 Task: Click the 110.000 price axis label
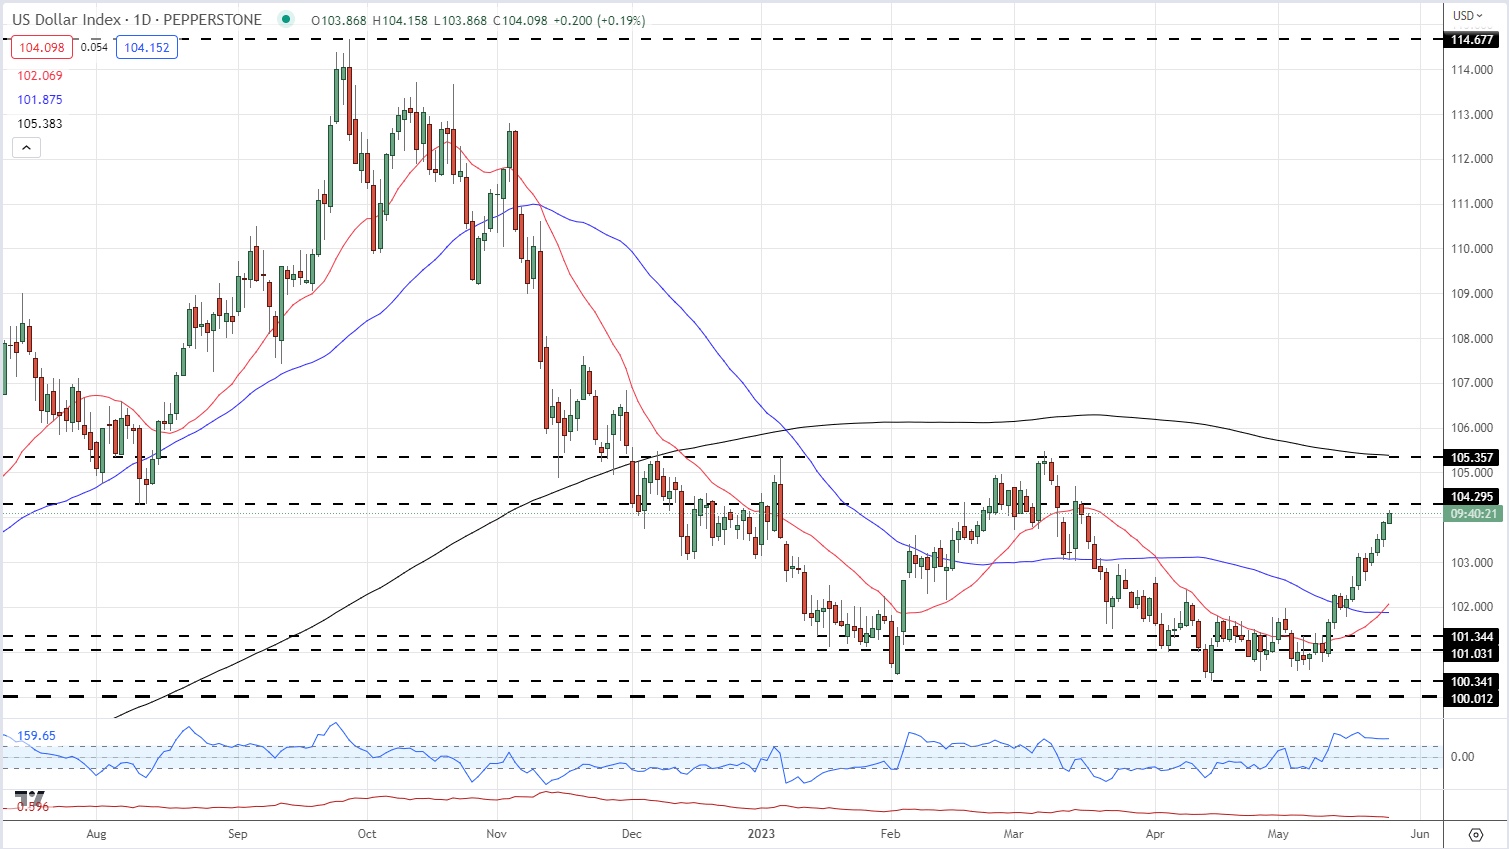point(1472,249)
